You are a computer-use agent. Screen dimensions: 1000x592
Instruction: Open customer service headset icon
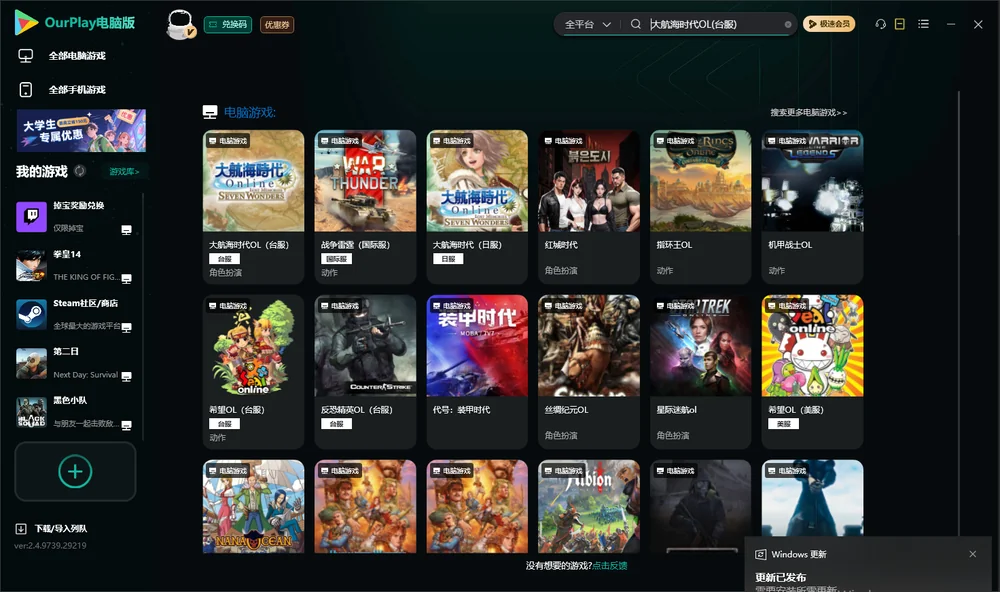click(x=881, y=24)
